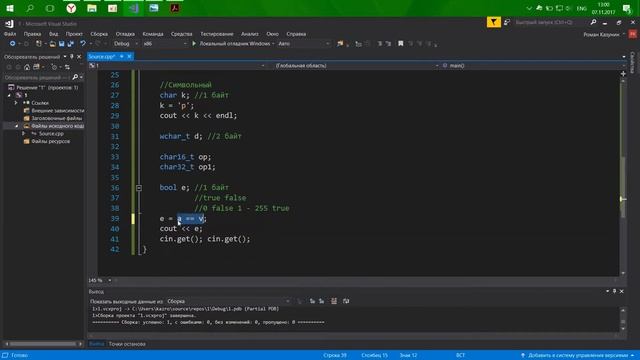This screenshot has width=640, height=360.
Task: Open the Tools (Средства) menu
Action: (181, 34)
